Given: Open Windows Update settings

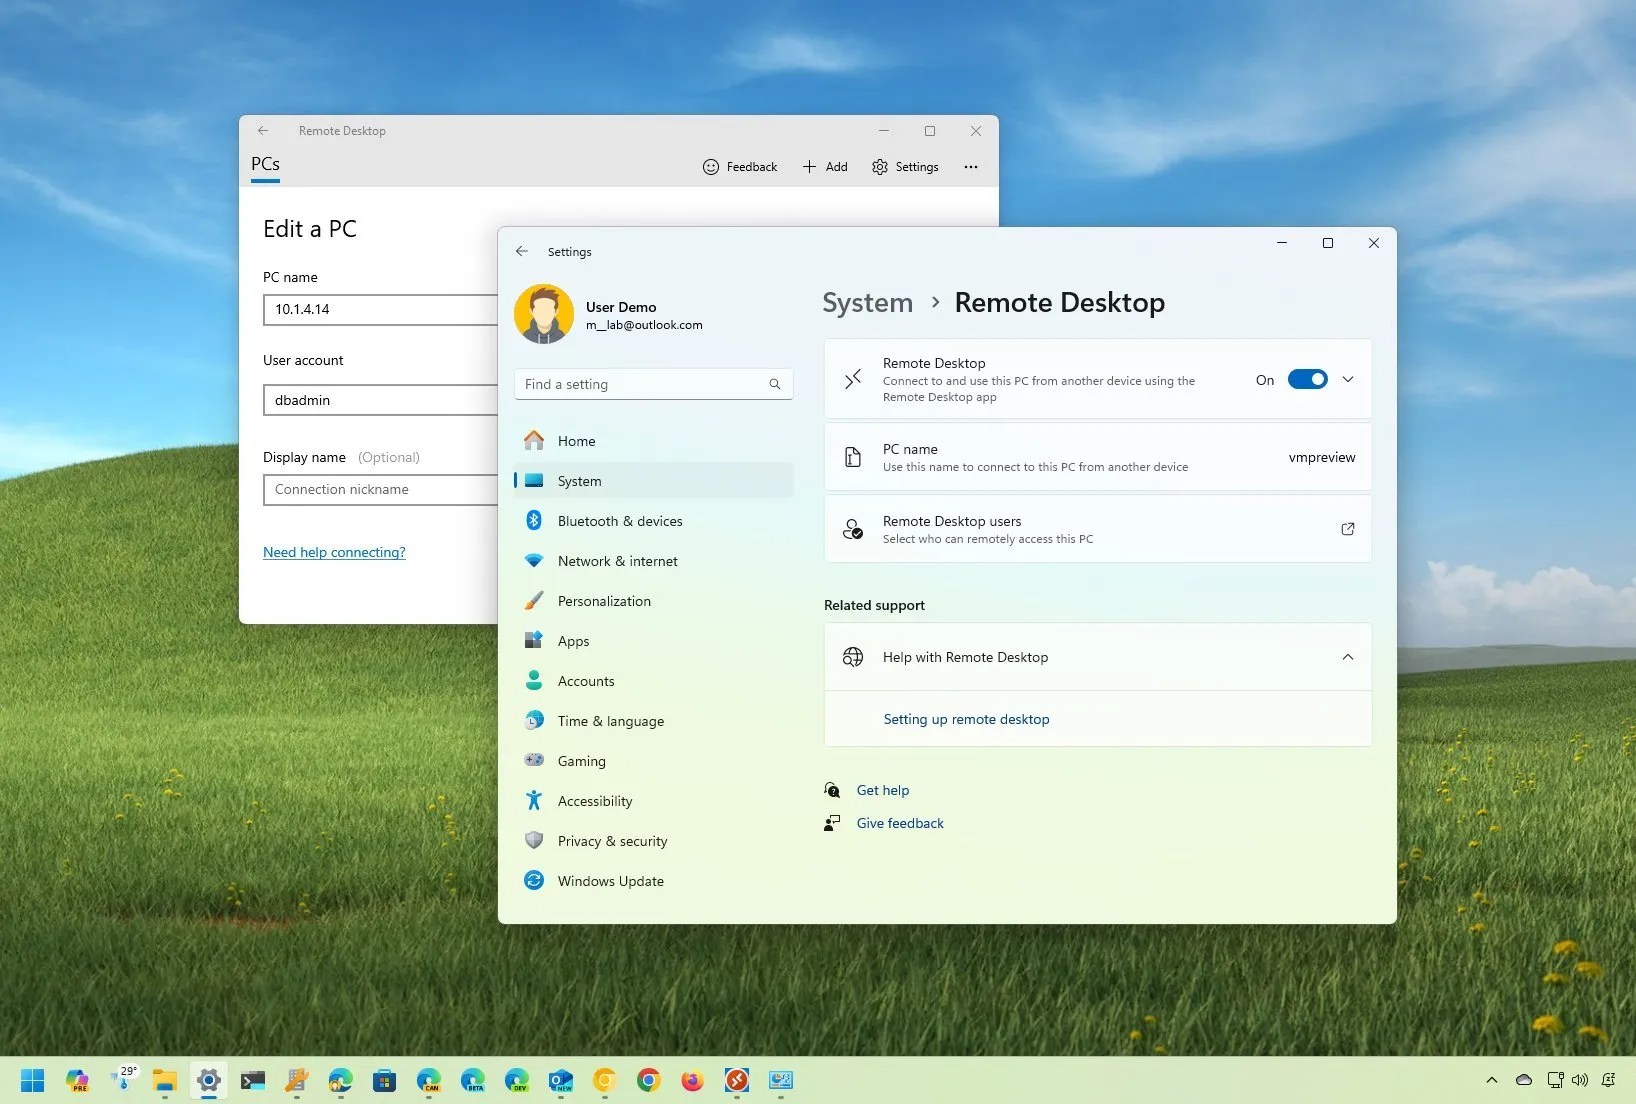Looking at the screenshot, I should 611,880.
